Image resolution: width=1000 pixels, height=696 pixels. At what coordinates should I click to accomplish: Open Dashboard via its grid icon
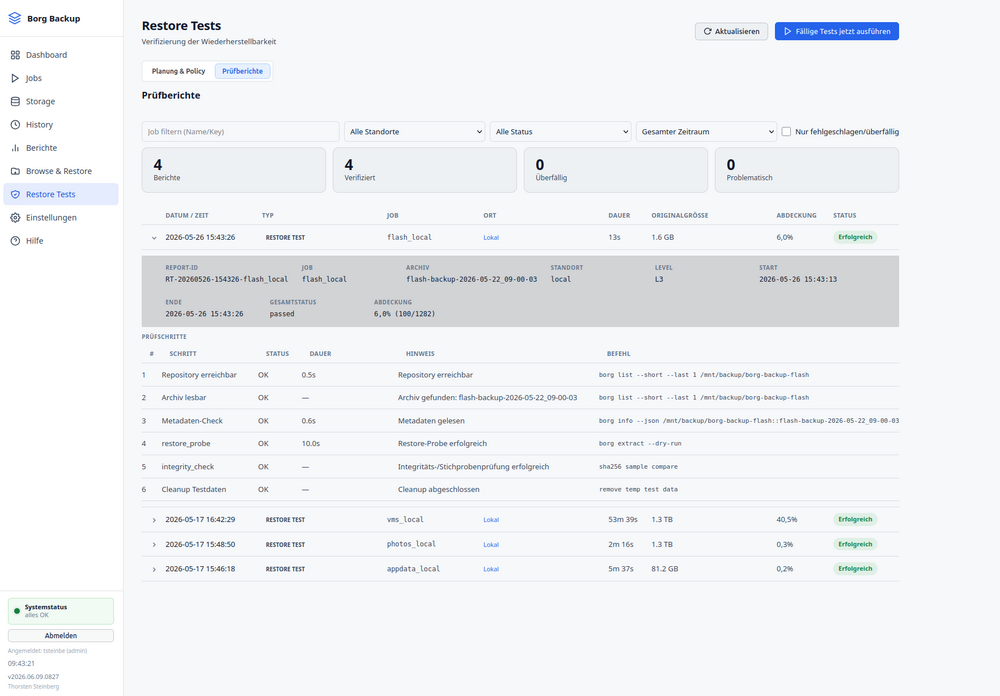[15, 55]
